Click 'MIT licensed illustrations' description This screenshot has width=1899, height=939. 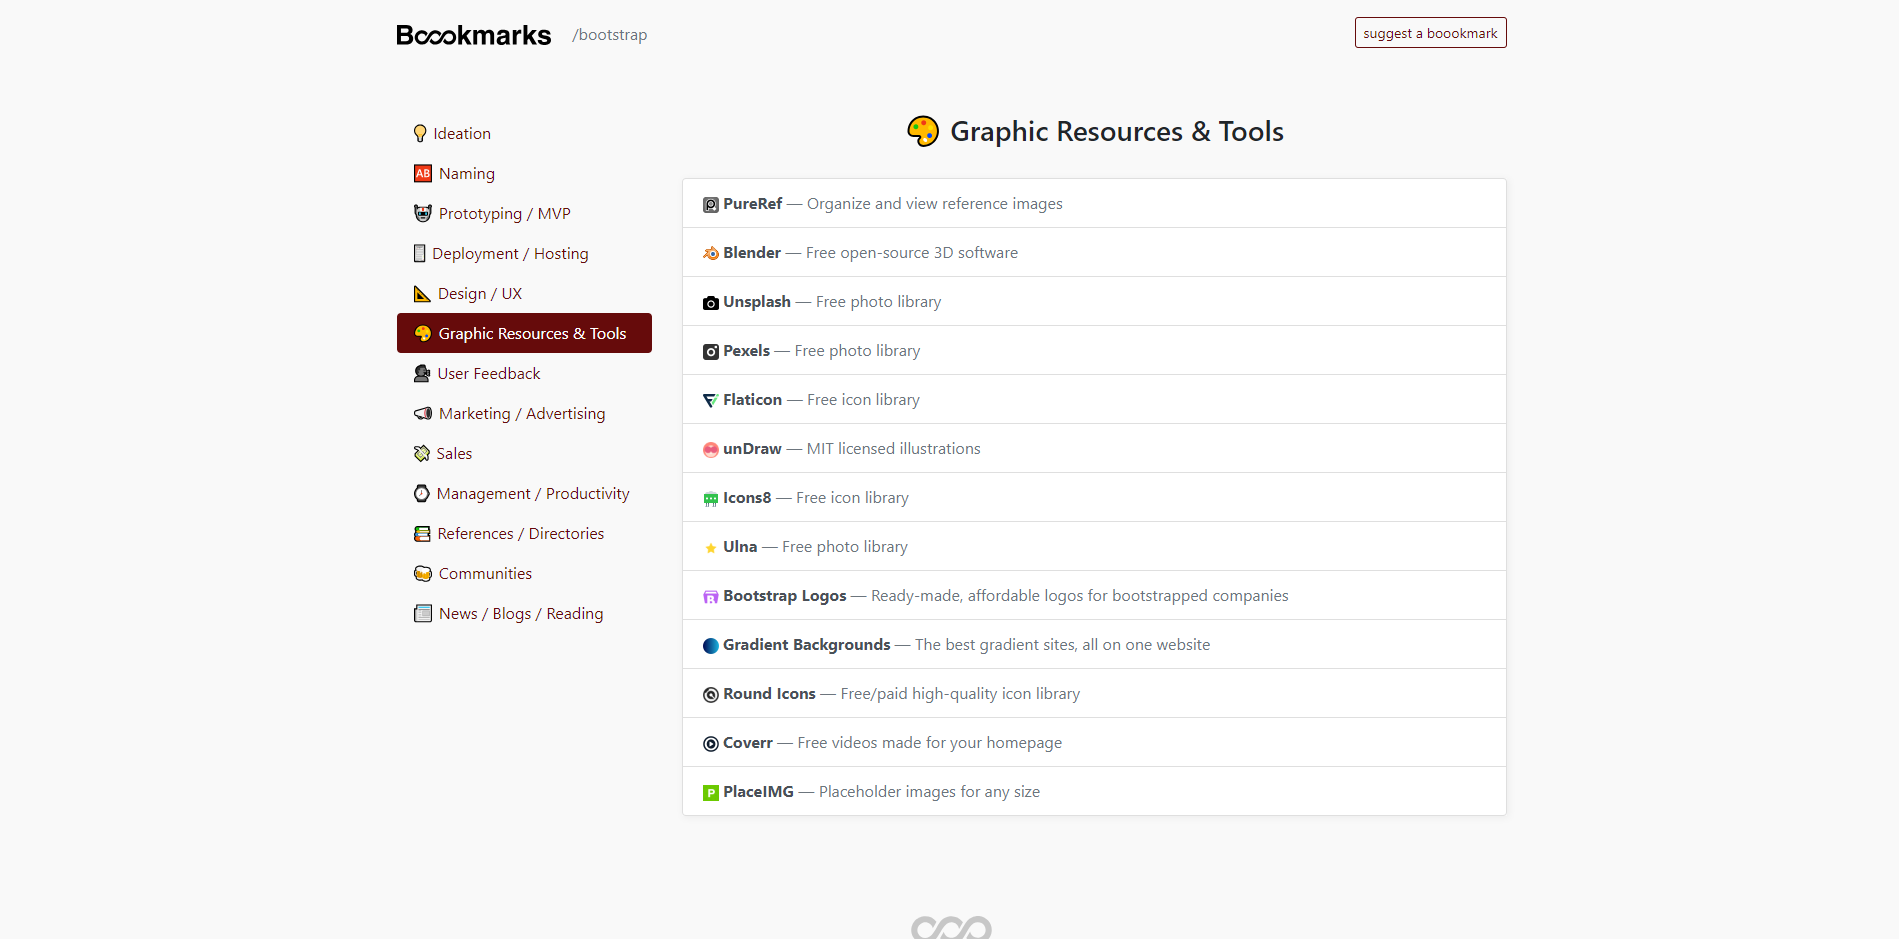[894, 448]
